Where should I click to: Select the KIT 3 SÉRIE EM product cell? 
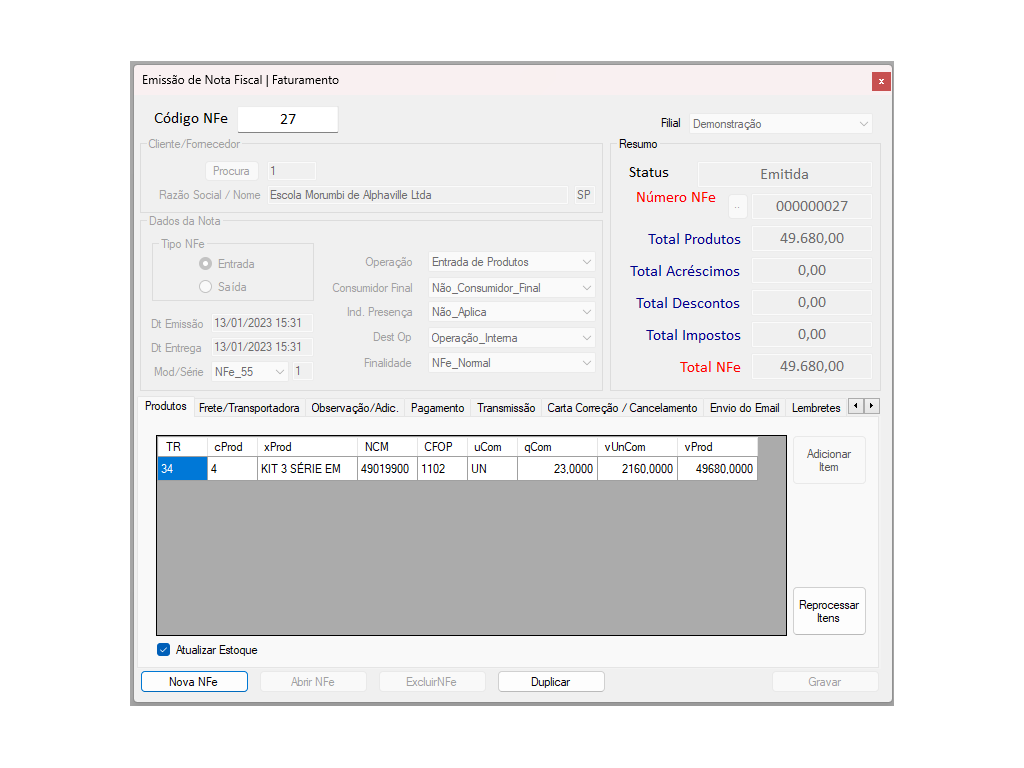point(307,469)
